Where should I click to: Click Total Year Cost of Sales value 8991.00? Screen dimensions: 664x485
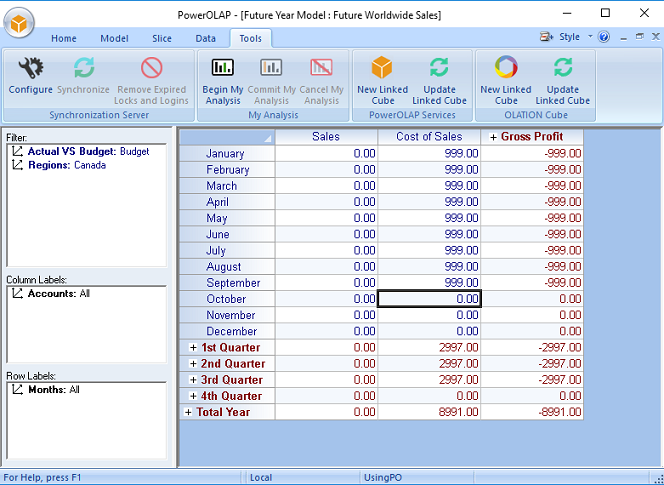(429, 412)
